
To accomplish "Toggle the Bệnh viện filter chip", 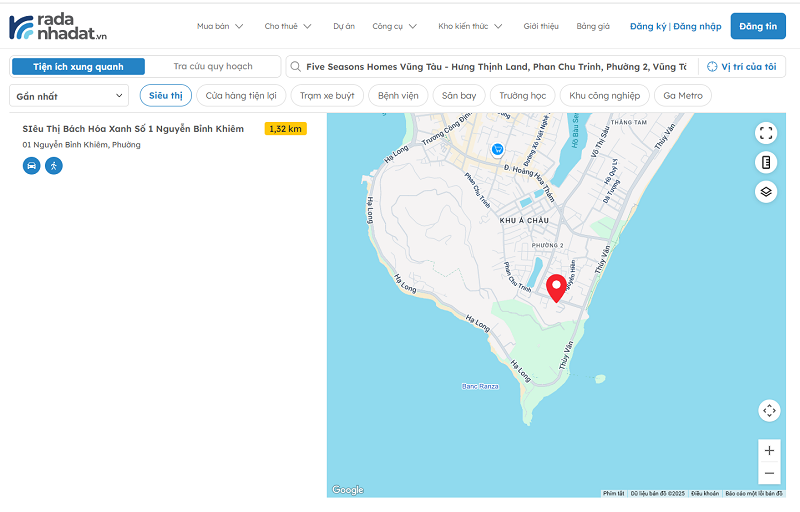I will point(398,96).
